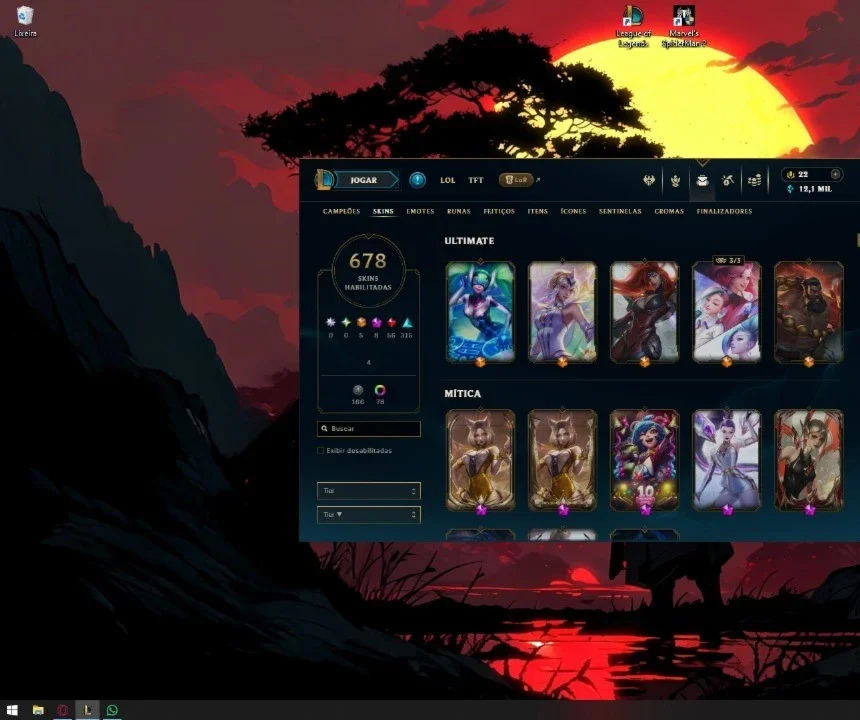Open the RUNAS tab

(459, 211)
